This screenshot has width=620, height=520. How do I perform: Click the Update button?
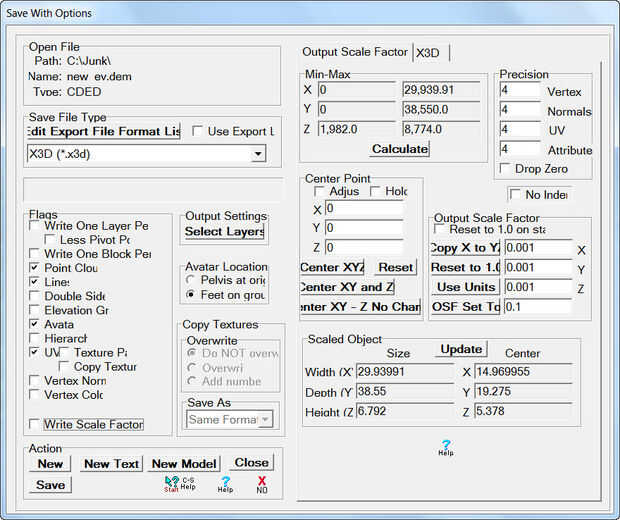[x=461, y=349]
